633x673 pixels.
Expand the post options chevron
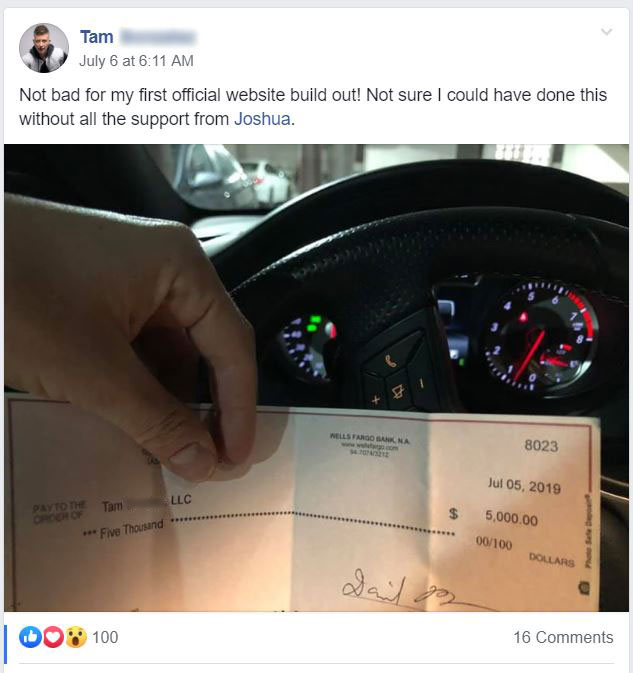tap(606, 32)
